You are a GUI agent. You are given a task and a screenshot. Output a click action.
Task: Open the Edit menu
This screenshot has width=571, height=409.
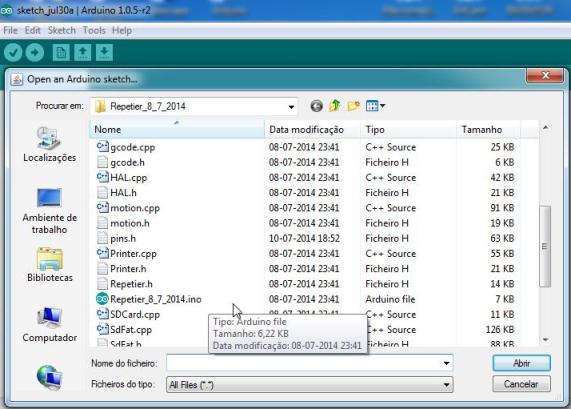coord(32,31)
